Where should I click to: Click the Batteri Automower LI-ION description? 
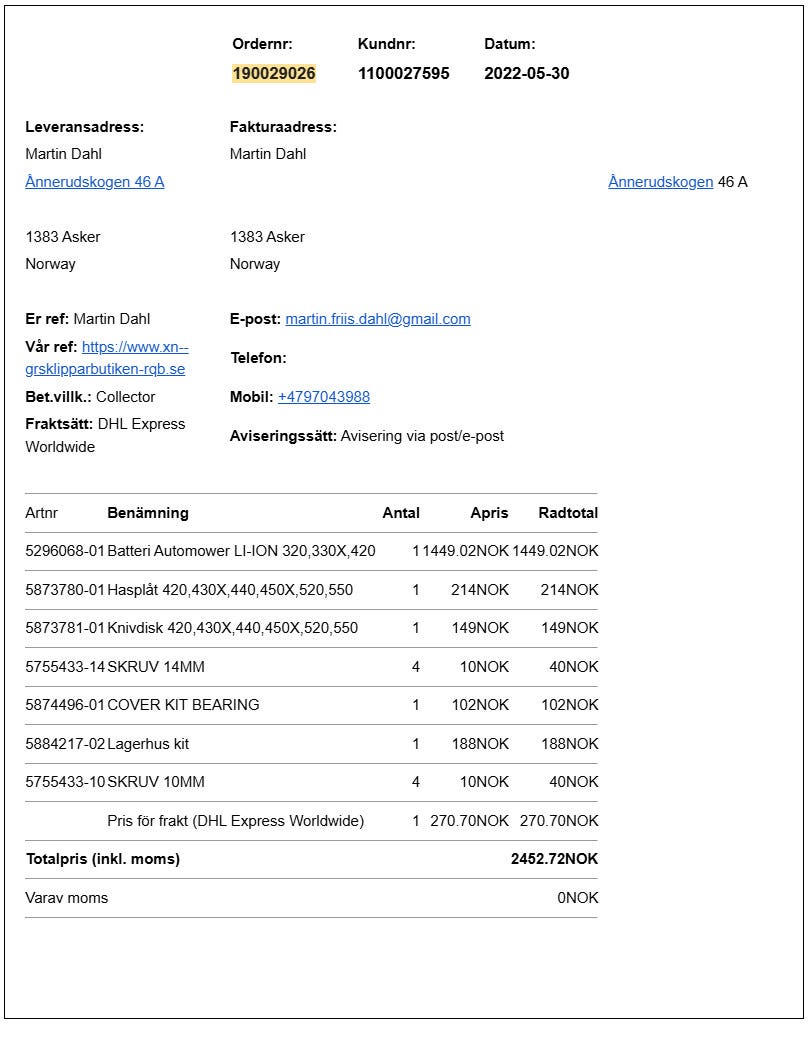tap(241, 551)
